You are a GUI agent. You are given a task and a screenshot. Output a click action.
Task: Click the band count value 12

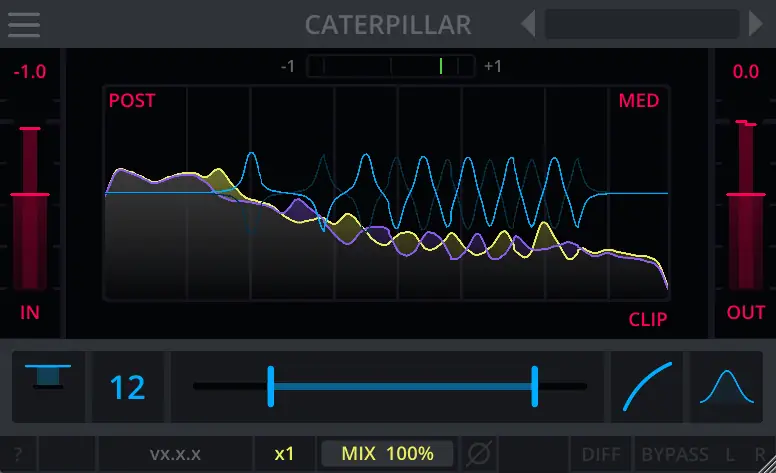point(127,386)
